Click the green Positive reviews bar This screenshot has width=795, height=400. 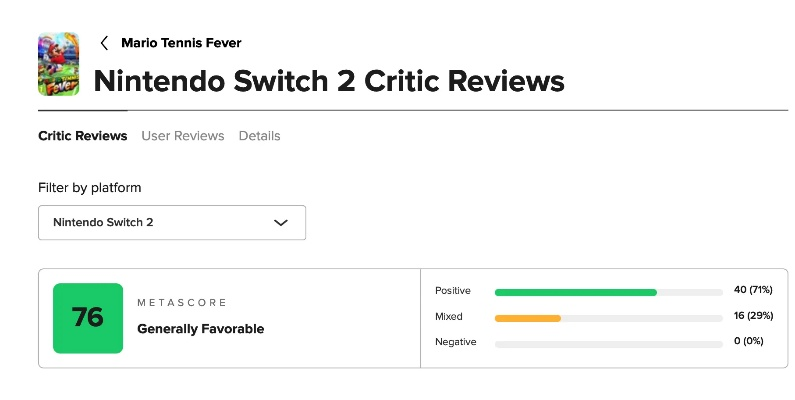(x=575, y=292)
